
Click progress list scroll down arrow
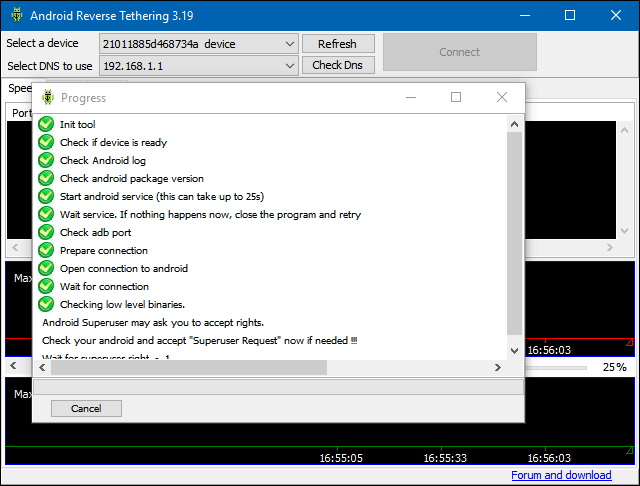[x=514, y=351]
